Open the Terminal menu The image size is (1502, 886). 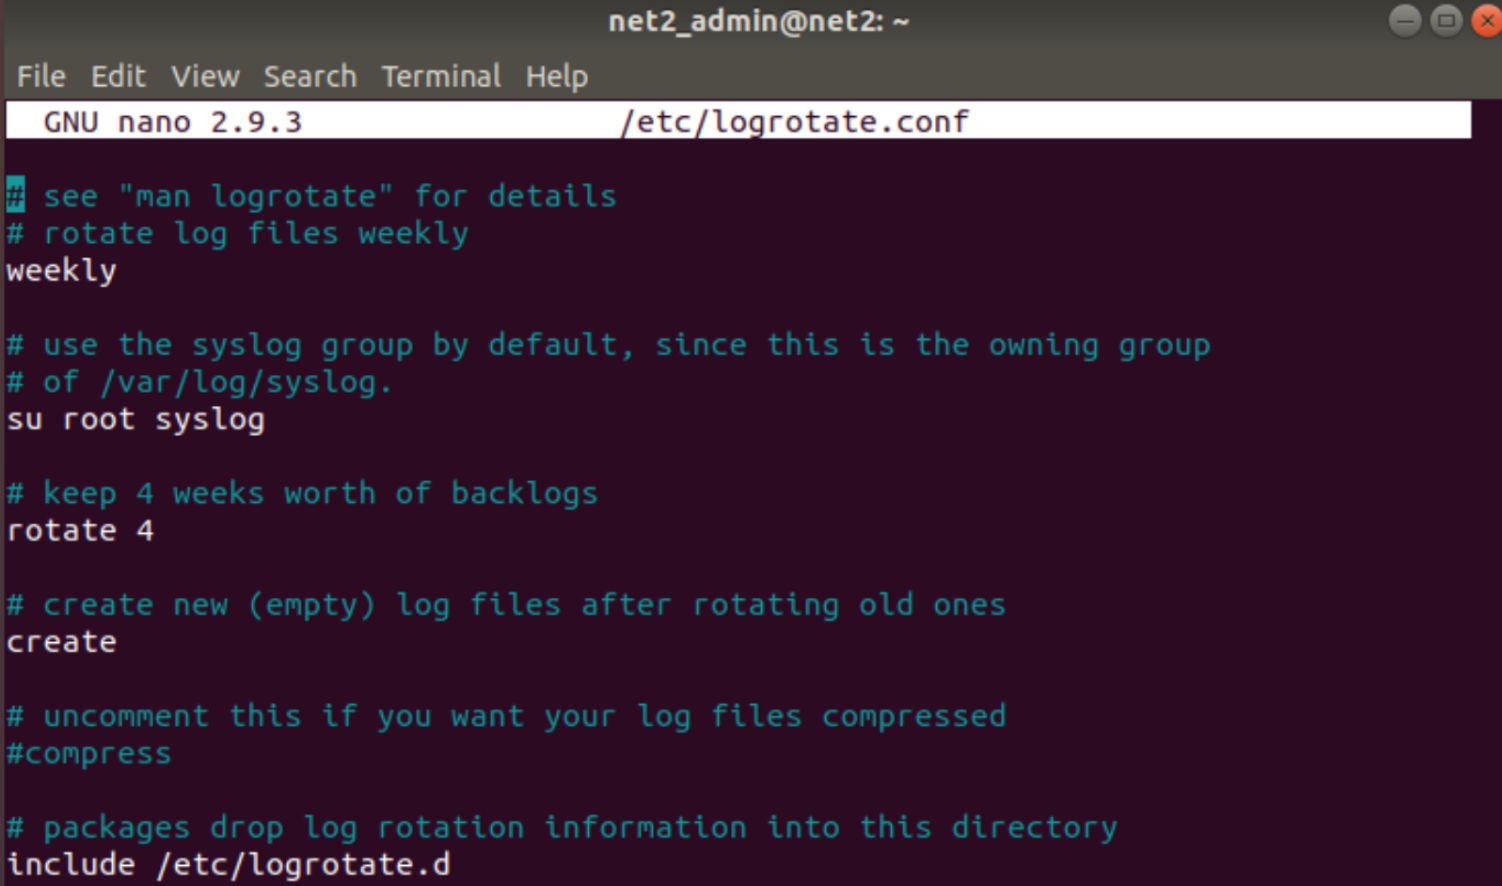click(x=441, y=76)
